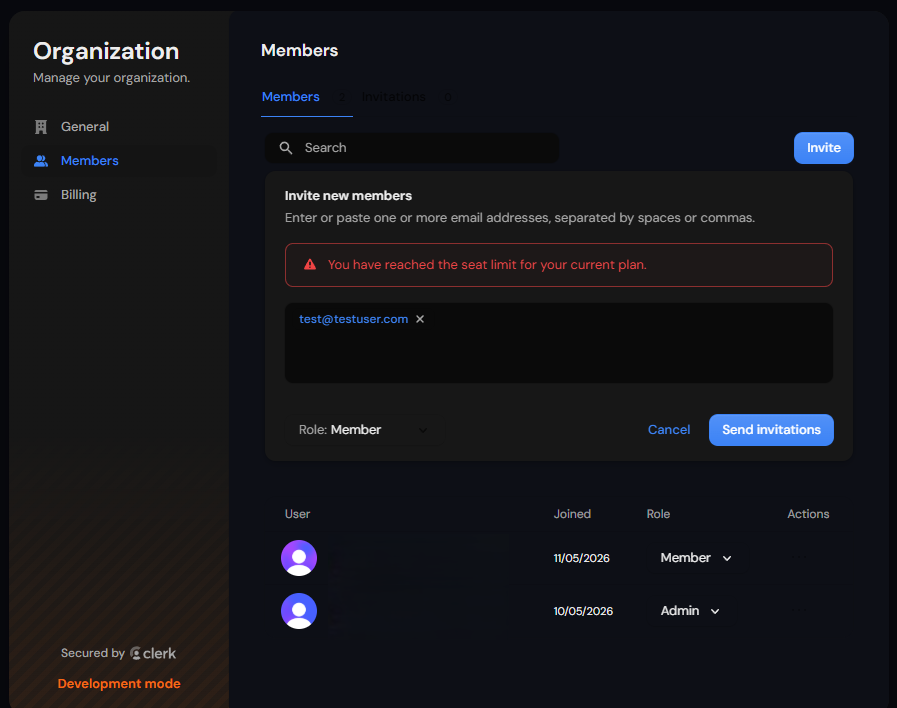Click the Actions column header
The image size is (897, 708).
click(808, 514)
